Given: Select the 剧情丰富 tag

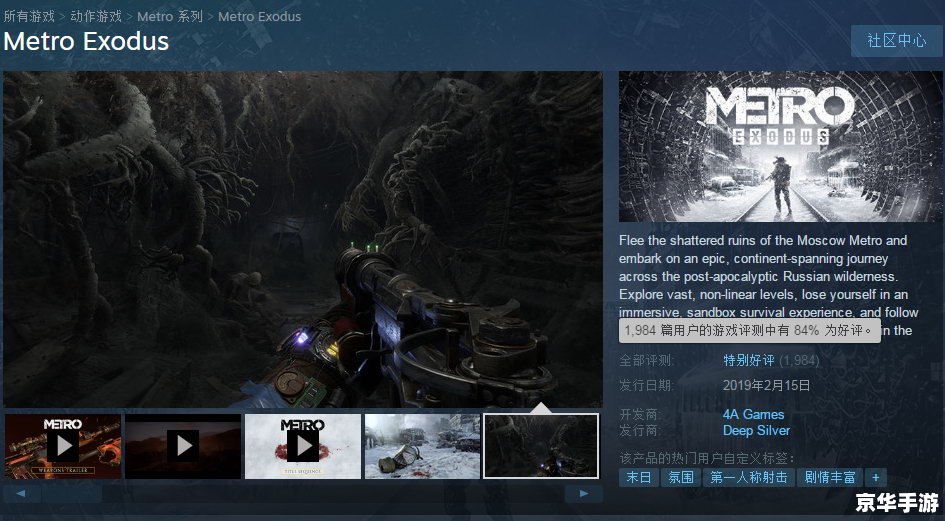Looking at the screenshot, I should point(830,478).
